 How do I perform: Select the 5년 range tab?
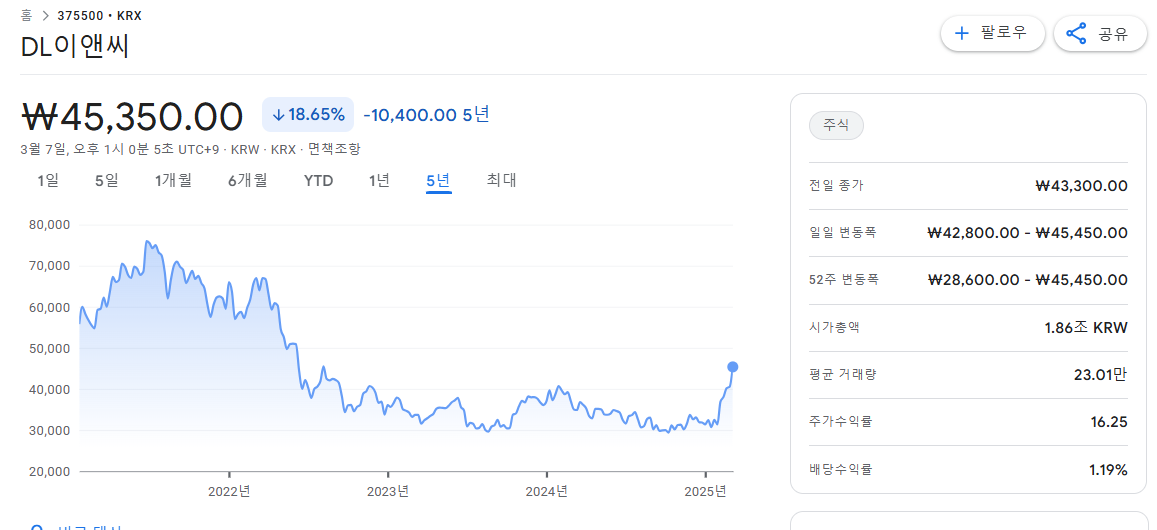pos(438,180)
